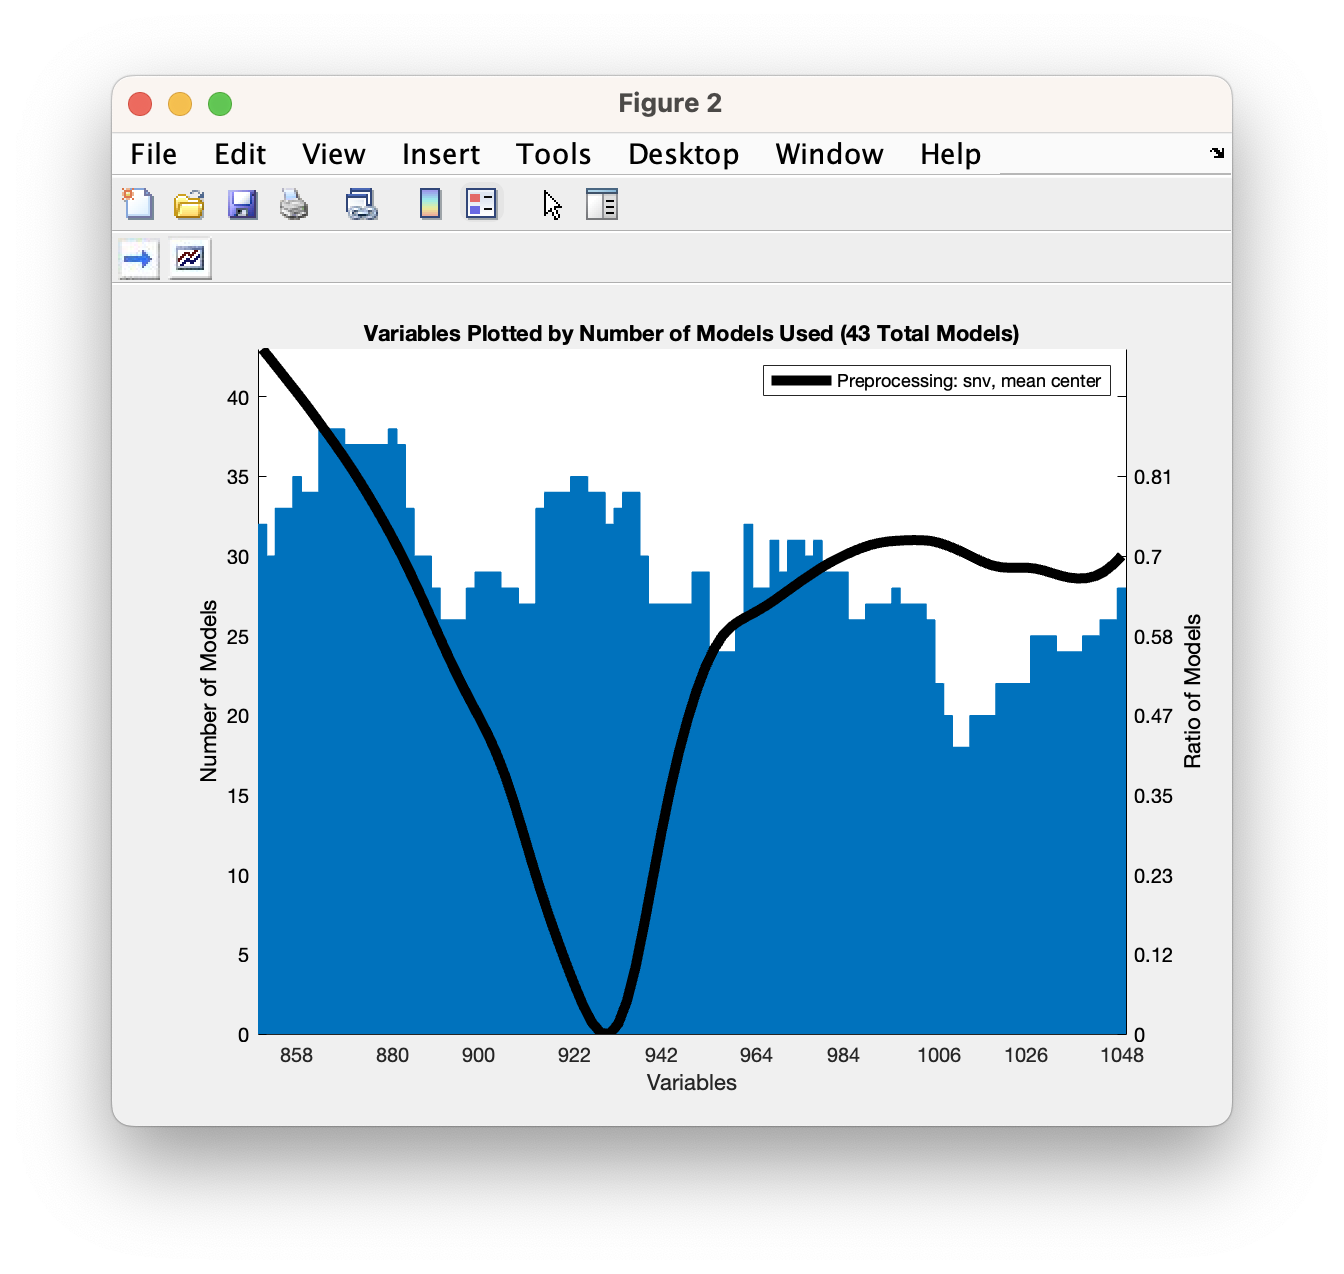Click right y-axis tick label 0.47
Viewport: 1344px width, 1274px height.
coord(1153,716)
